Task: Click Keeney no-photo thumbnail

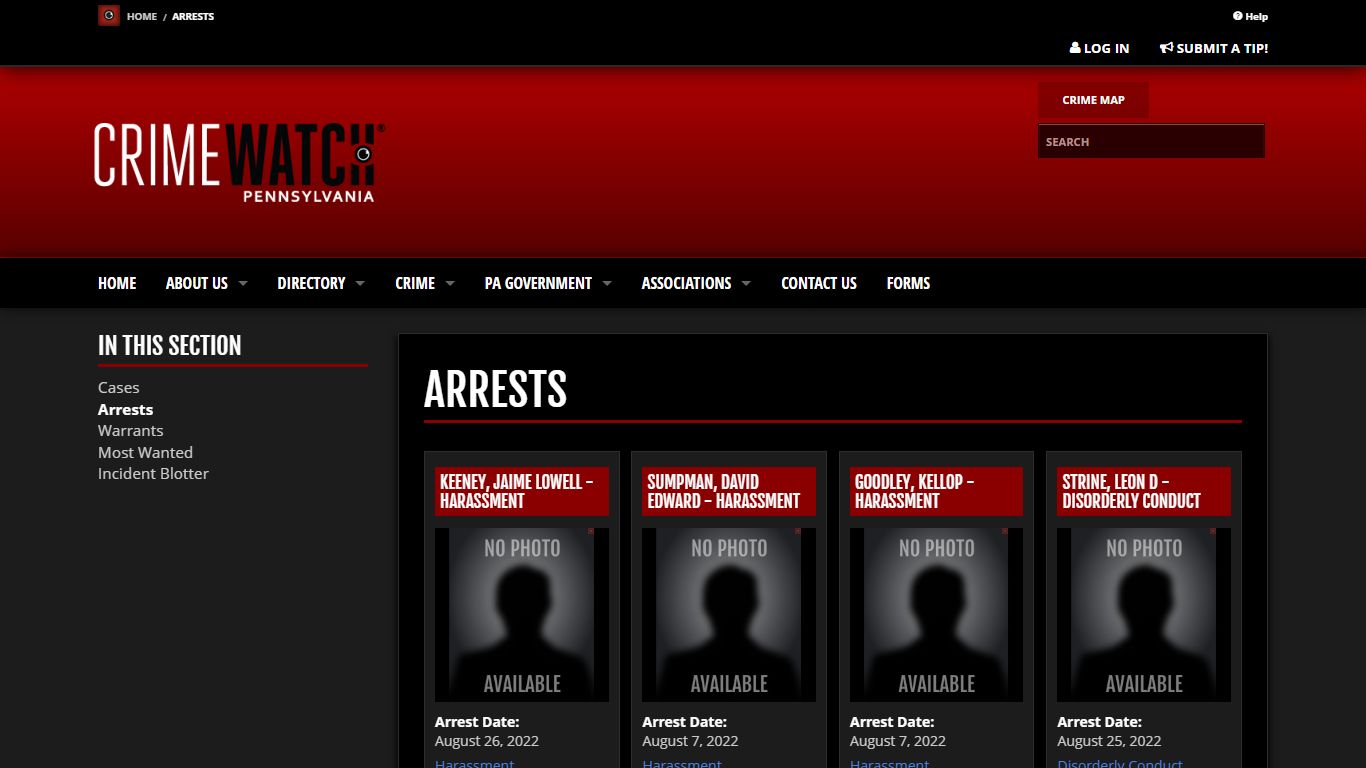Action: pyautogui.click(x=522, y=615)
